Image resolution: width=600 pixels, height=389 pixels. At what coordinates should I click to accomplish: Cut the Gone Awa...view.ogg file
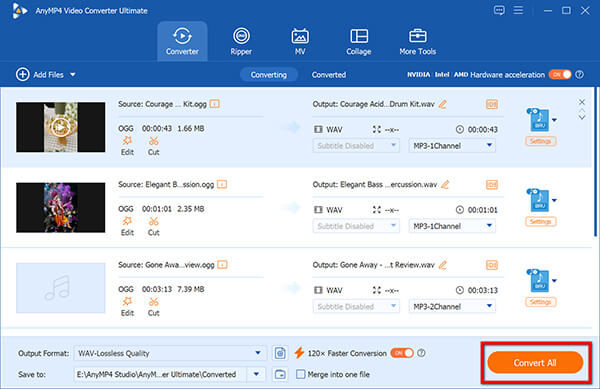[x=153, y=306]
